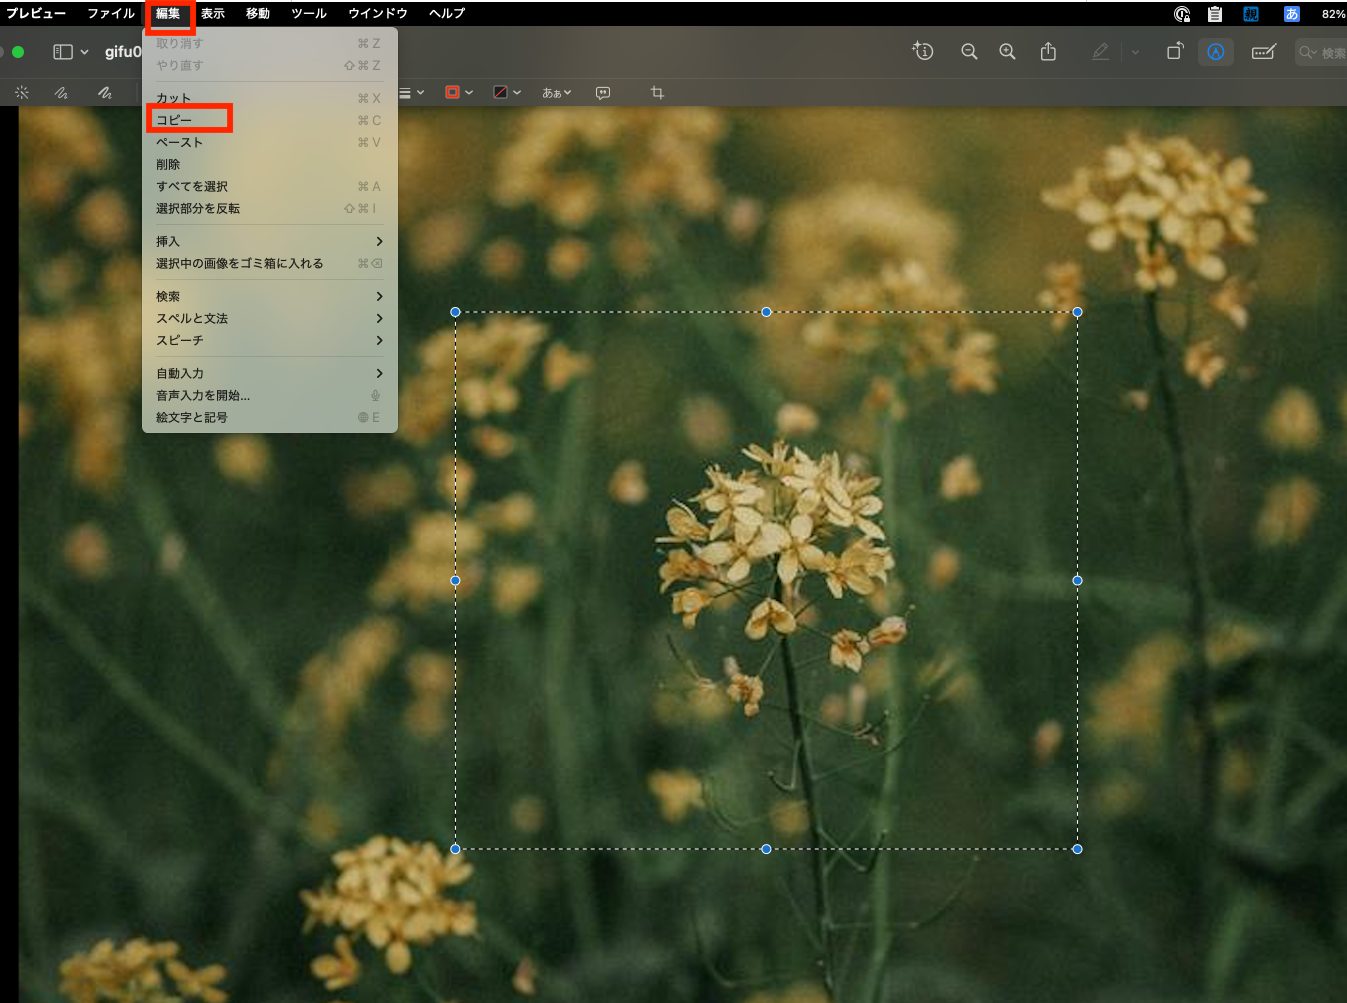Click the form filling toolbar icon

pyautogui.click(x=1264, y=52)
